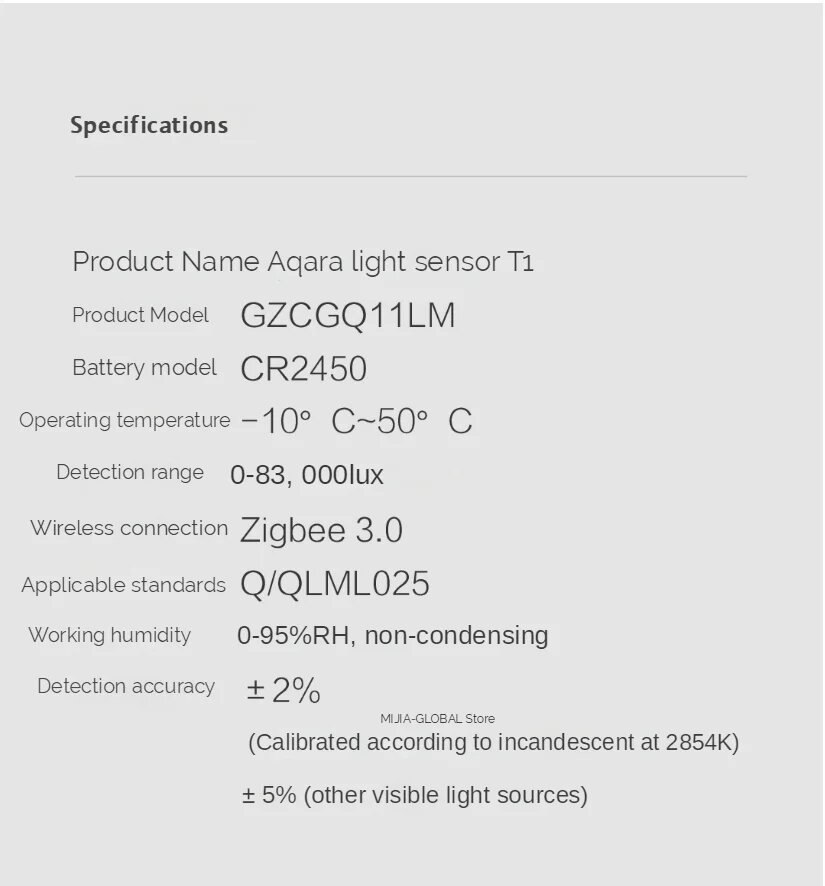Select the 0-83, 000lux value

coord(307,475)
